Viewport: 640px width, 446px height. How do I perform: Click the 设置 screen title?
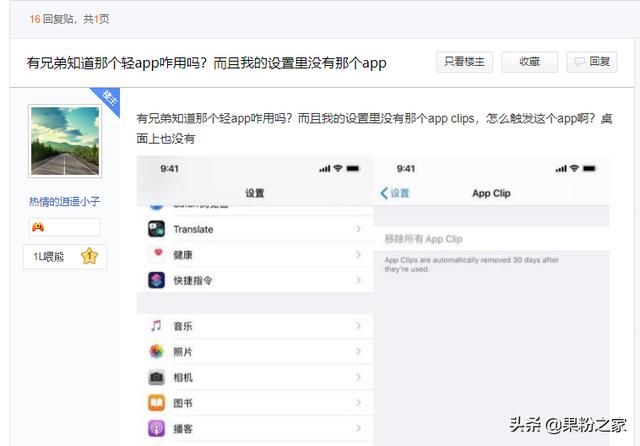click(255, 193)
